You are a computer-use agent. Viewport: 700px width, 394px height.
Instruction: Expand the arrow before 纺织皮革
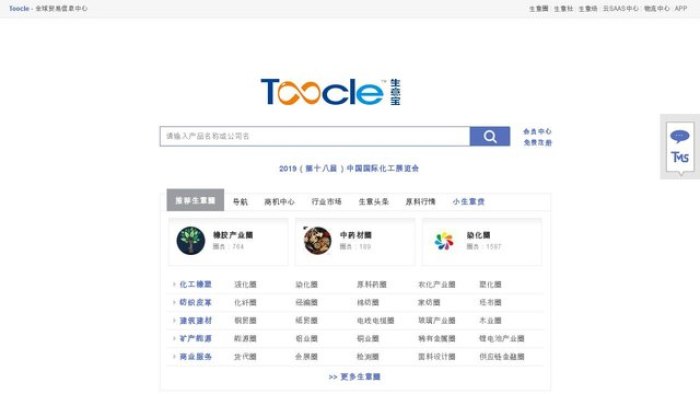point(174,302)
